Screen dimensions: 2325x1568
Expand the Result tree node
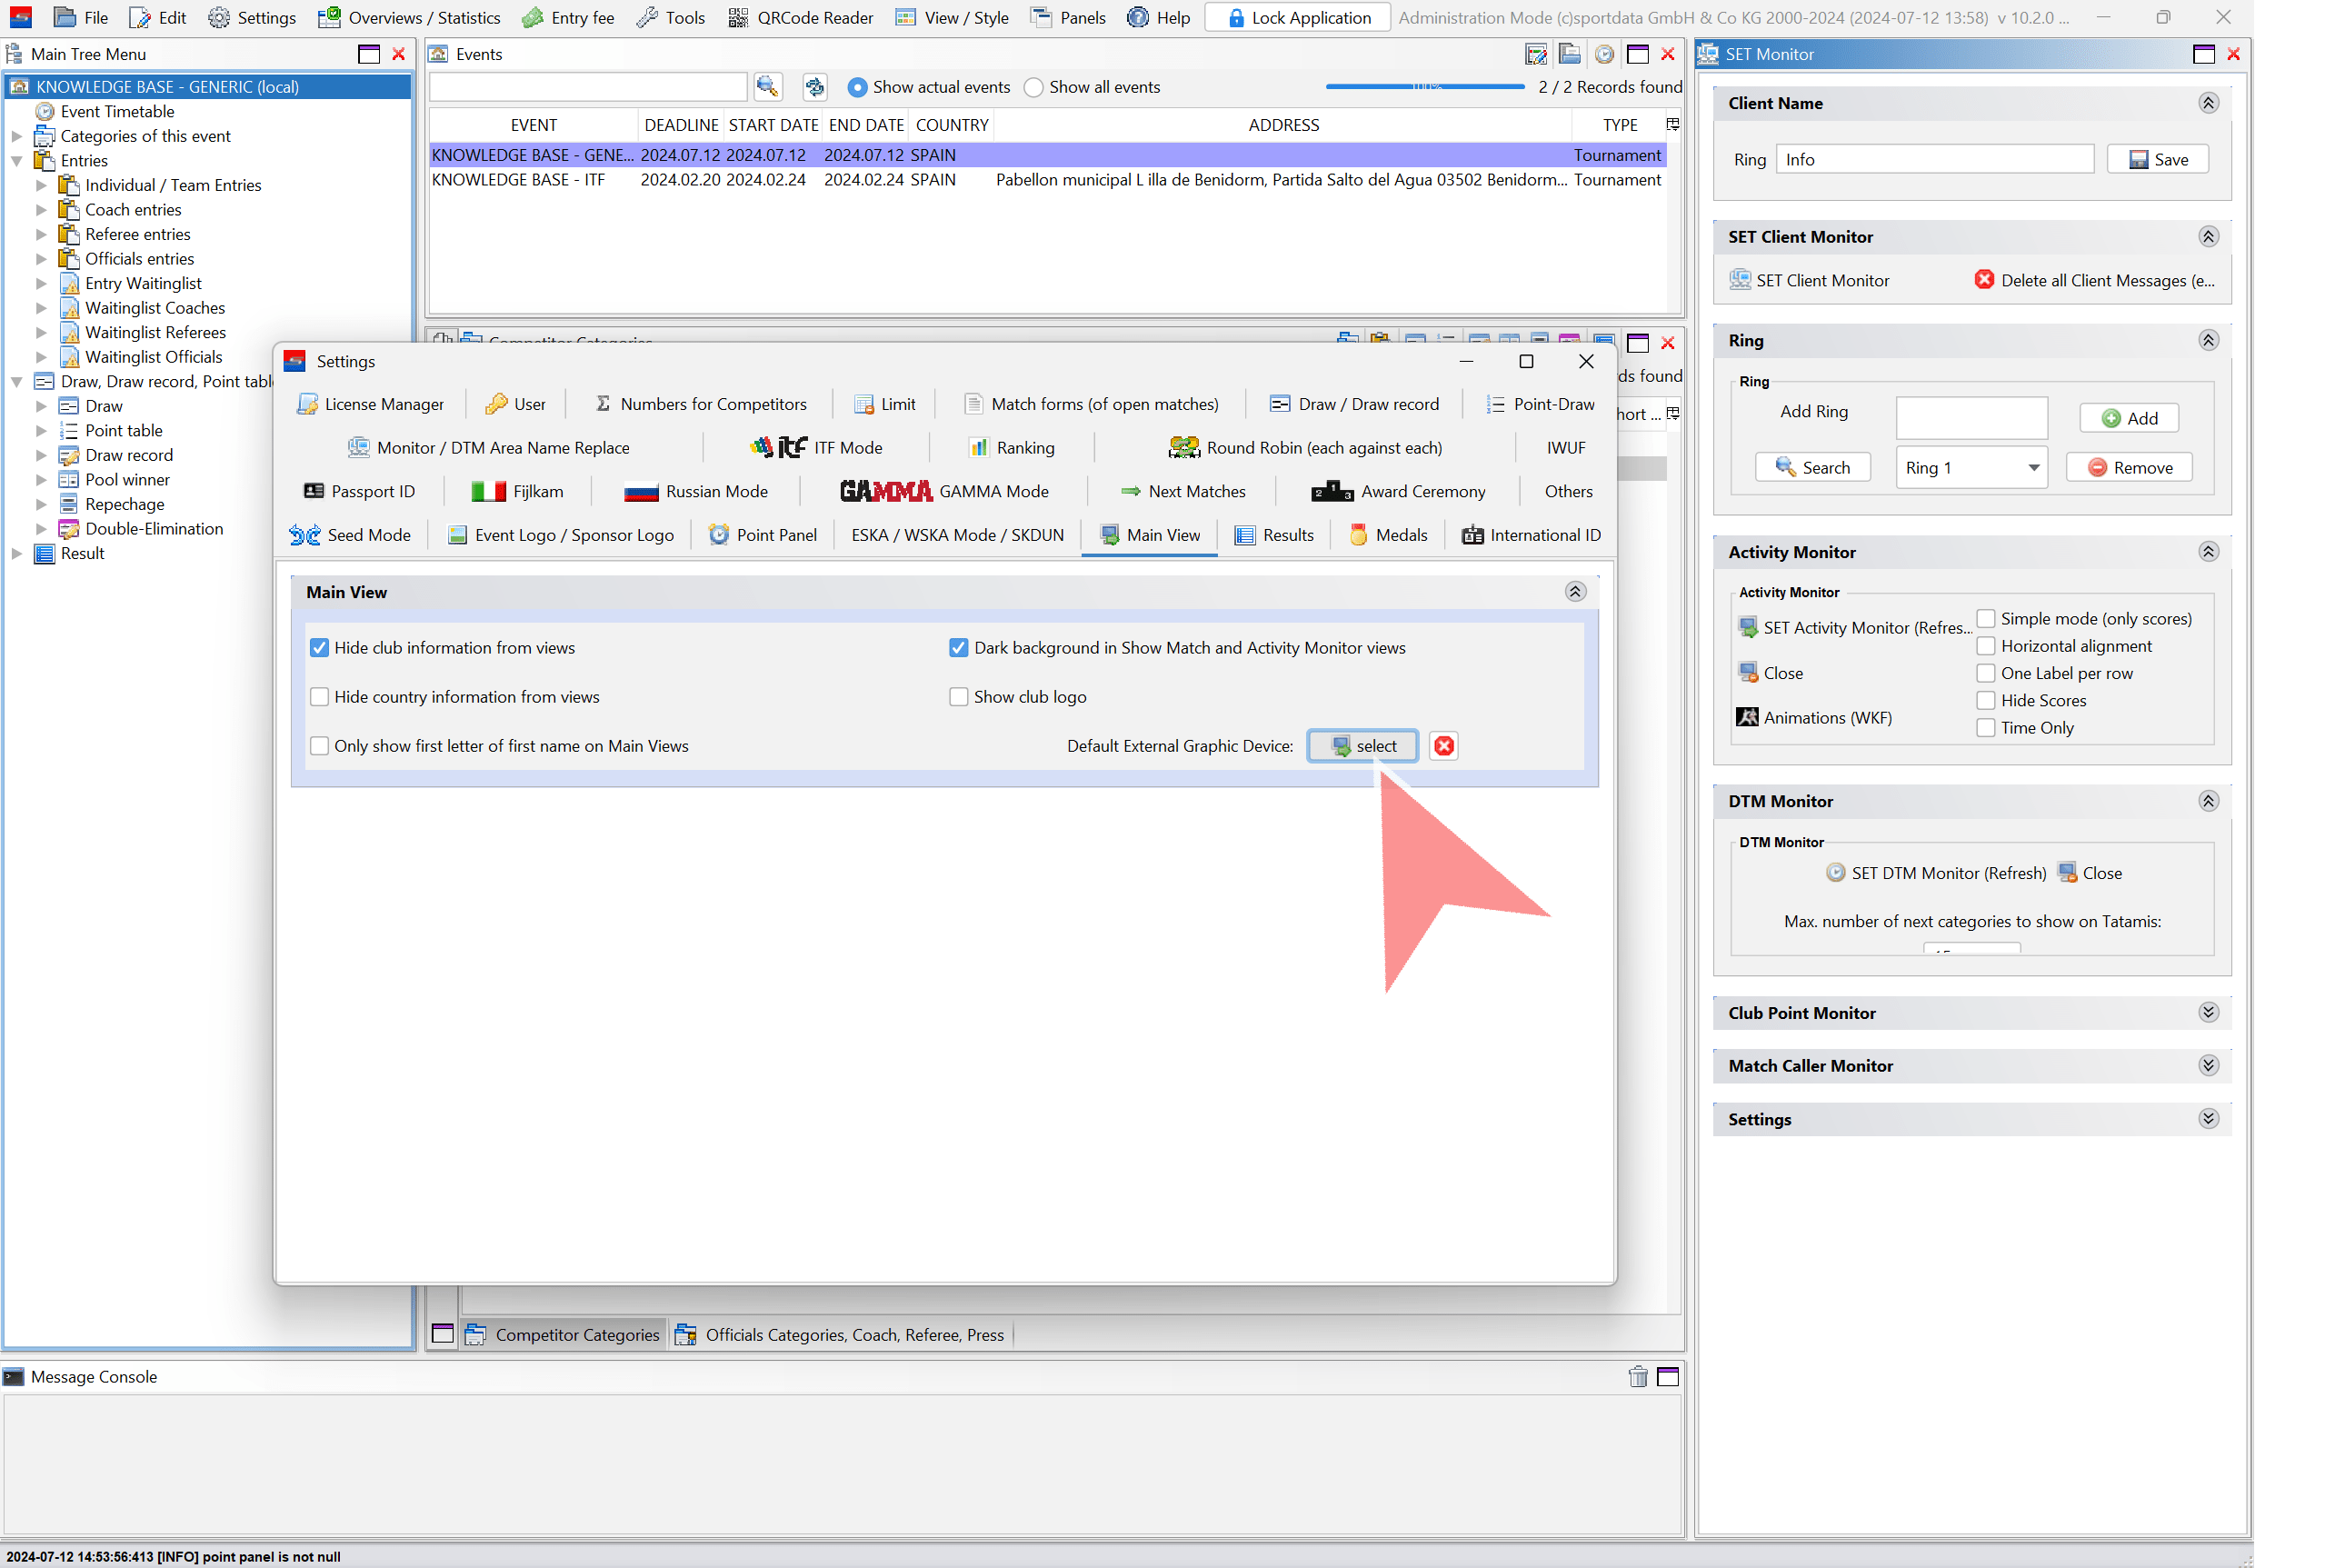(17, 554)
